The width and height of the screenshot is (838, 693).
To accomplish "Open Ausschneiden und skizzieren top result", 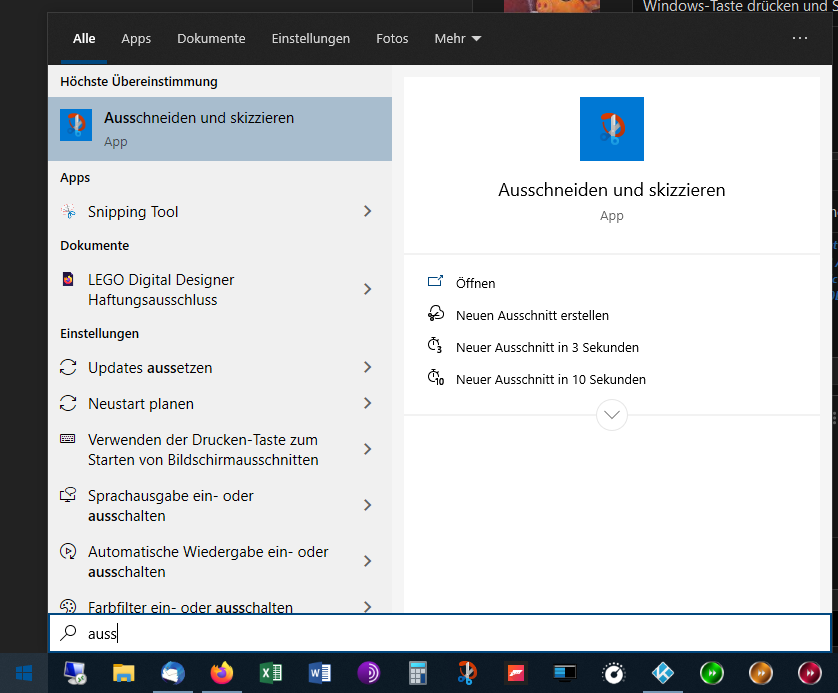I will pos(220,129).
